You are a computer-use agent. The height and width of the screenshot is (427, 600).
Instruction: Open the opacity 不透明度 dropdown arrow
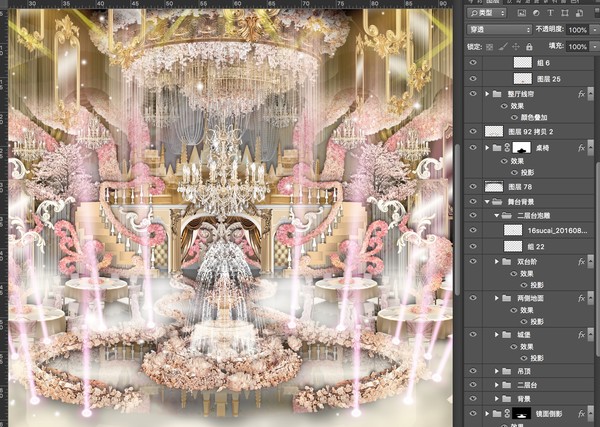595,29
